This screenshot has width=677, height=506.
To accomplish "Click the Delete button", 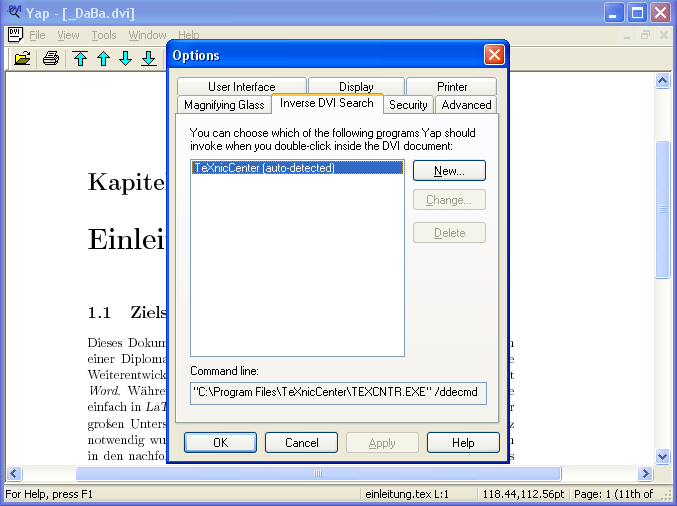I will pyautogui.click(x=449, y=233).
